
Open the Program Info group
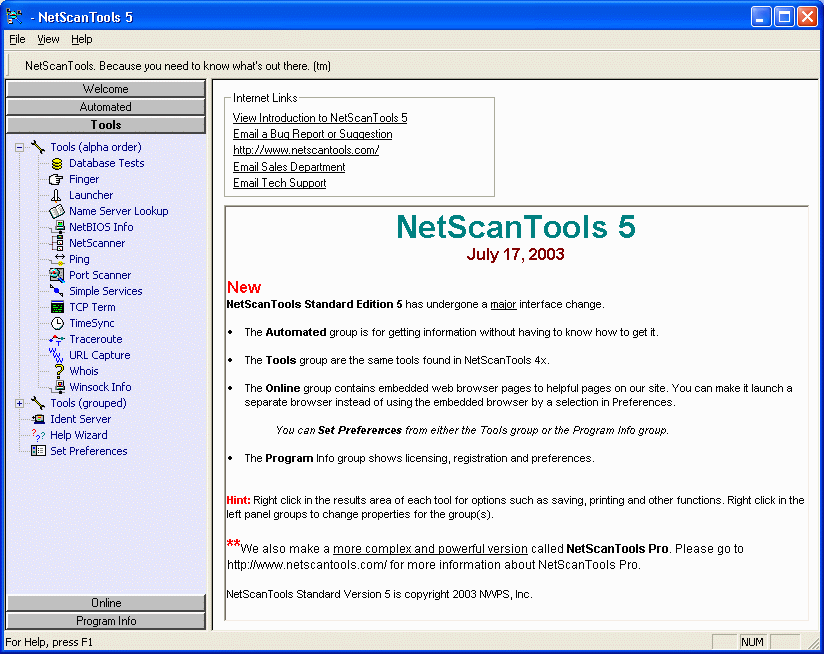(x=106, y=620)
